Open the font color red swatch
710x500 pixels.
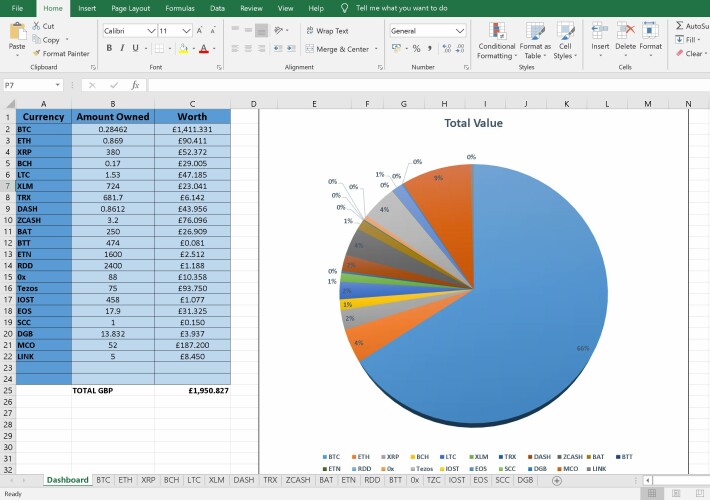click(x=204, y=48)
